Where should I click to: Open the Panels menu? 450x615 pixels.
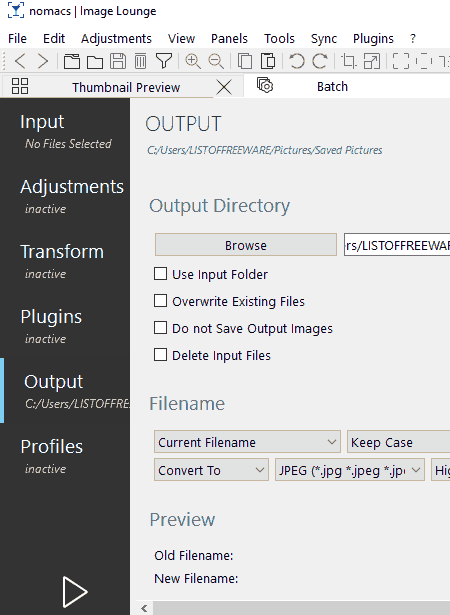point(229,38)
